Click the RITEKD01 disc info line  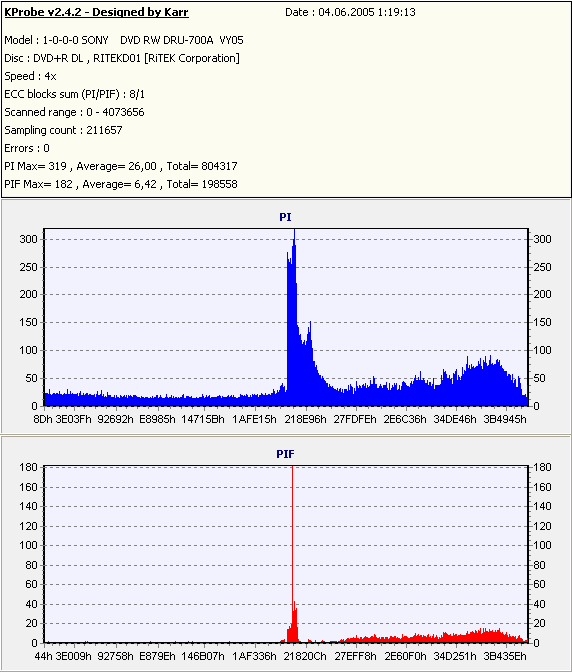point(122,58)
